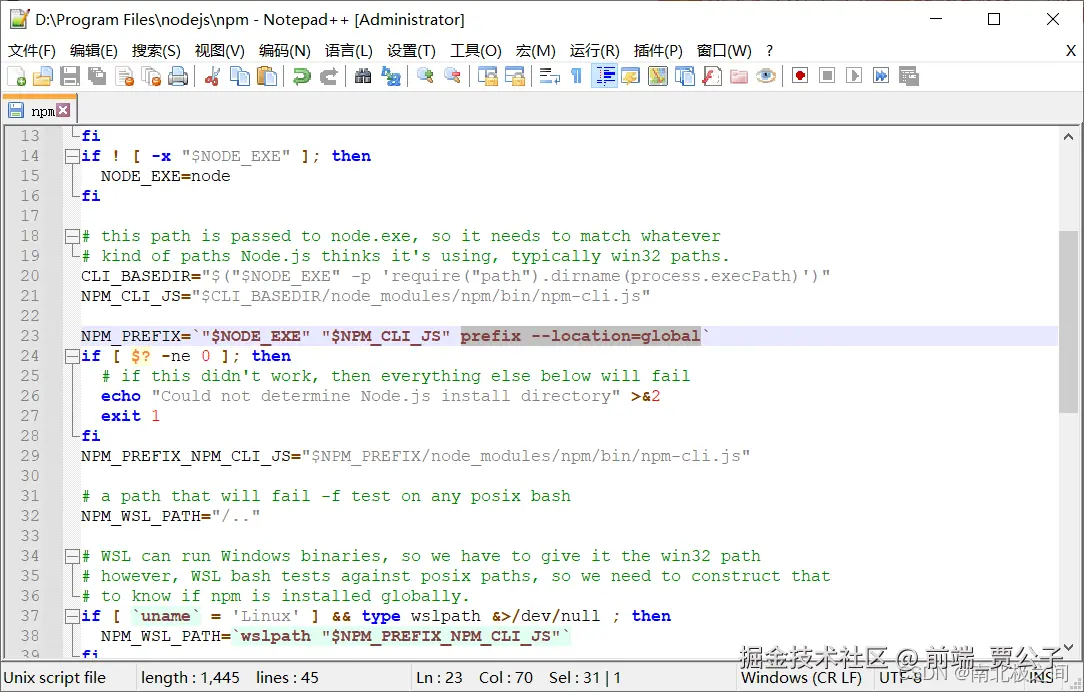
Task: Click the Close document toolbar icon
Action: pos(124,76)
